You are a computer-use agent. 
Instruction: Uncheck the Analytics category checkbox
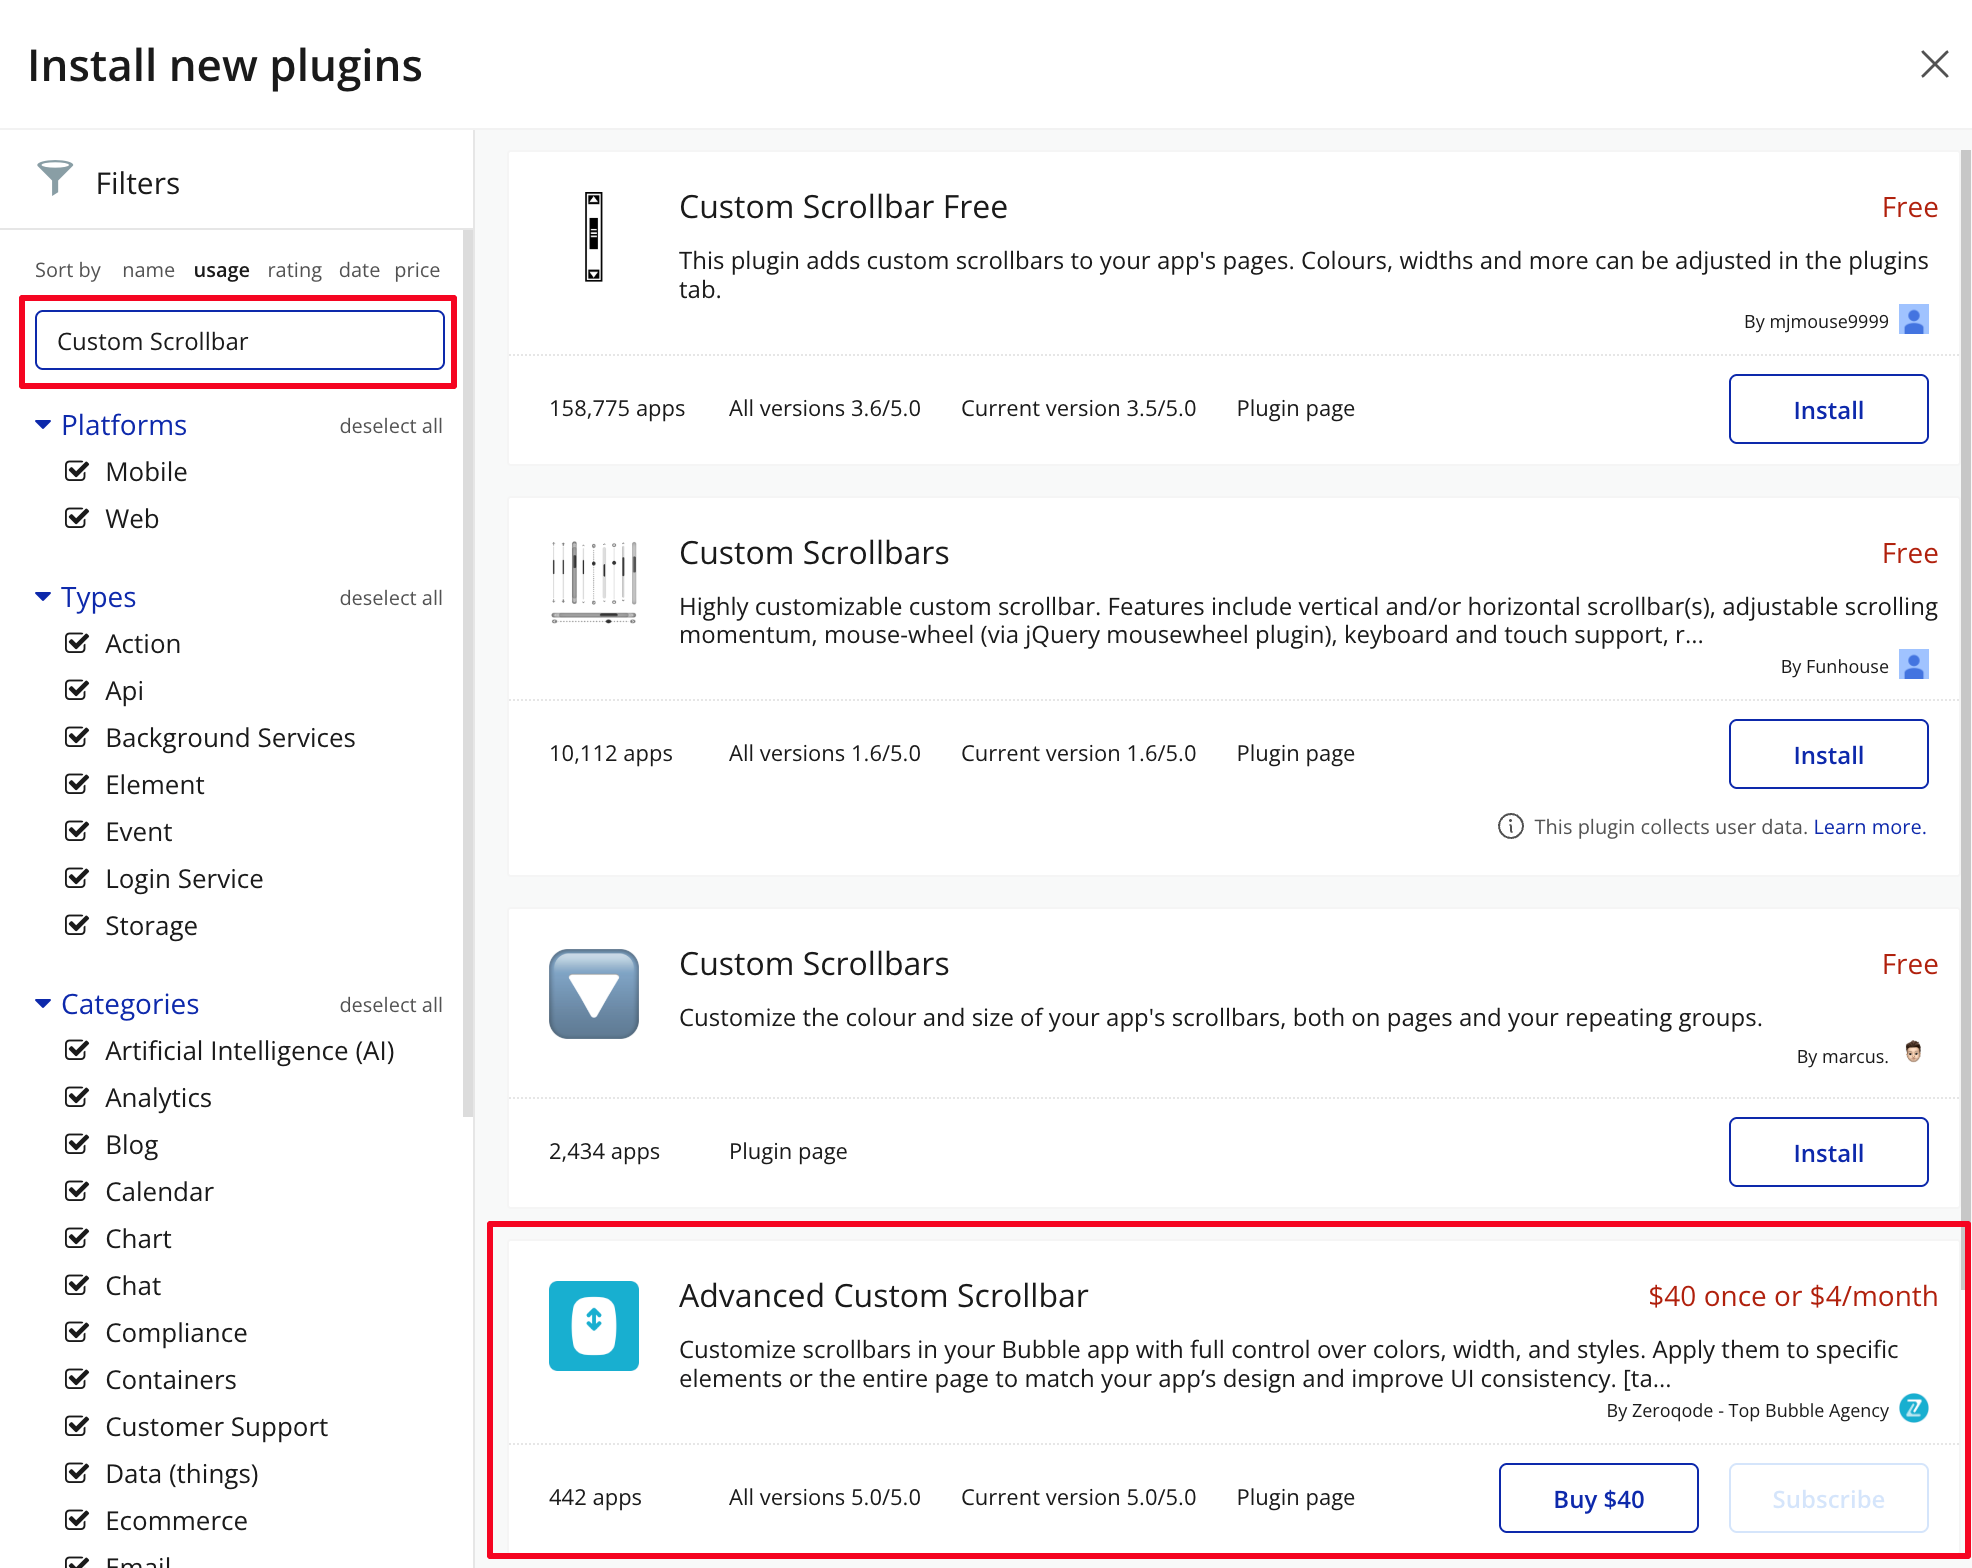[x=77, y=1097]
